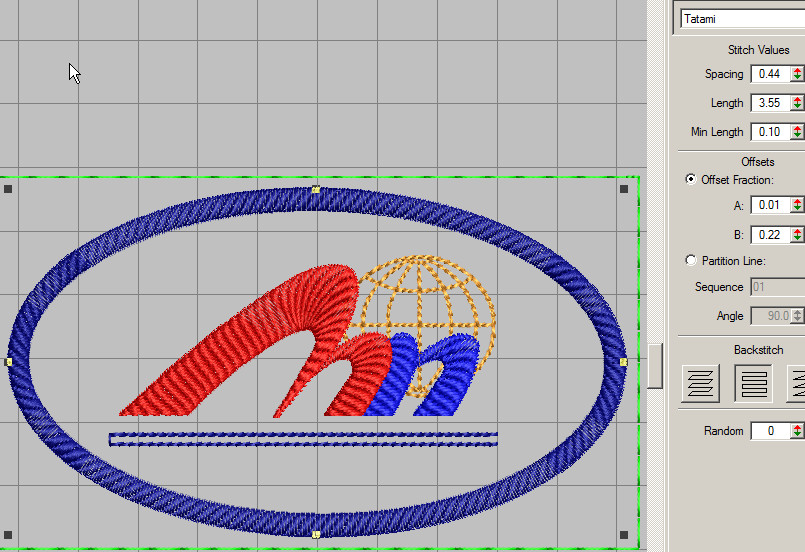Image resolution: width=805 pixels, height=552 pixels.
Task: Click the top-right black selection handle
Action: pyautogui.click(x=624, y=189)
